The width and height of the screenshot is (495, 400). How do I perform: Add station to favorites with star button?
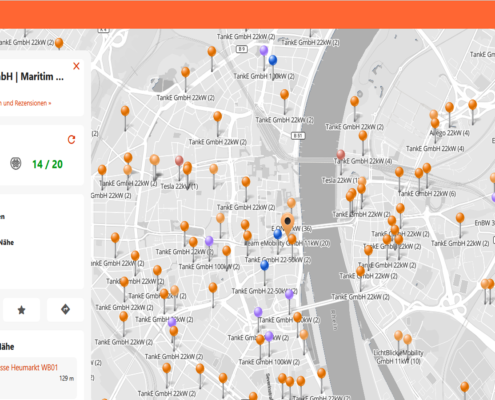pos(21,310)
